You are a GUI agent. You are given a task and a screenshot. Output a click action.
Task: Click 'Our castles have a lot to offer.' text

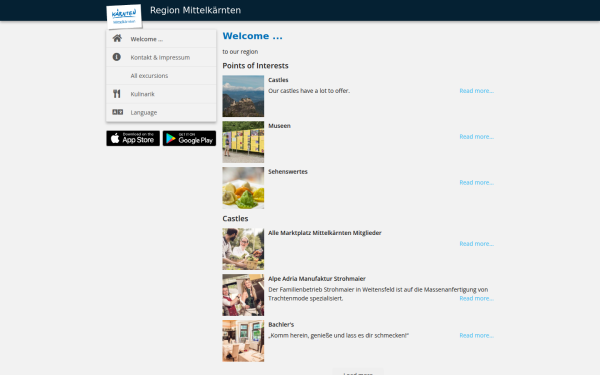pyautogui.click(x=309, y=91)
